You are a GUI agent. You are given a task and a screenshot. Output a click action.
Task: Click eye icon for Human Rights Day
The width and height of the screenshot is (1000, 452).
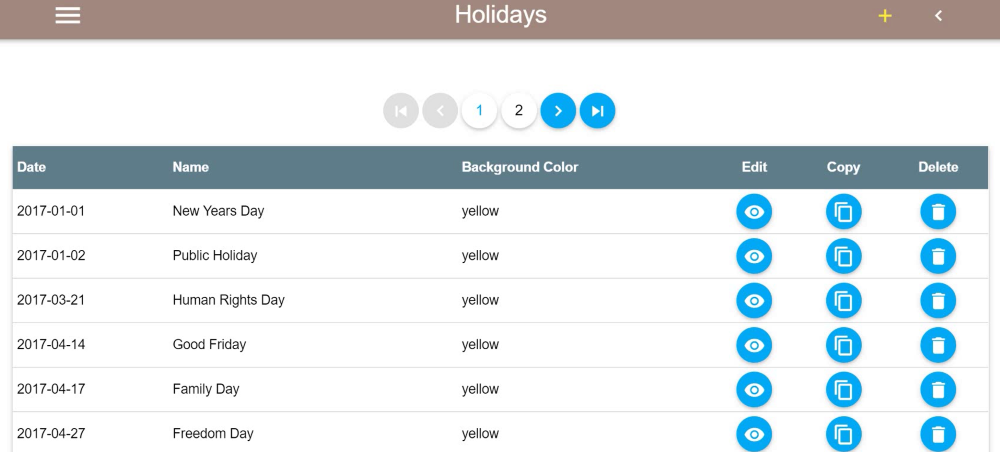pyautogui.click(x=754, y=301)
